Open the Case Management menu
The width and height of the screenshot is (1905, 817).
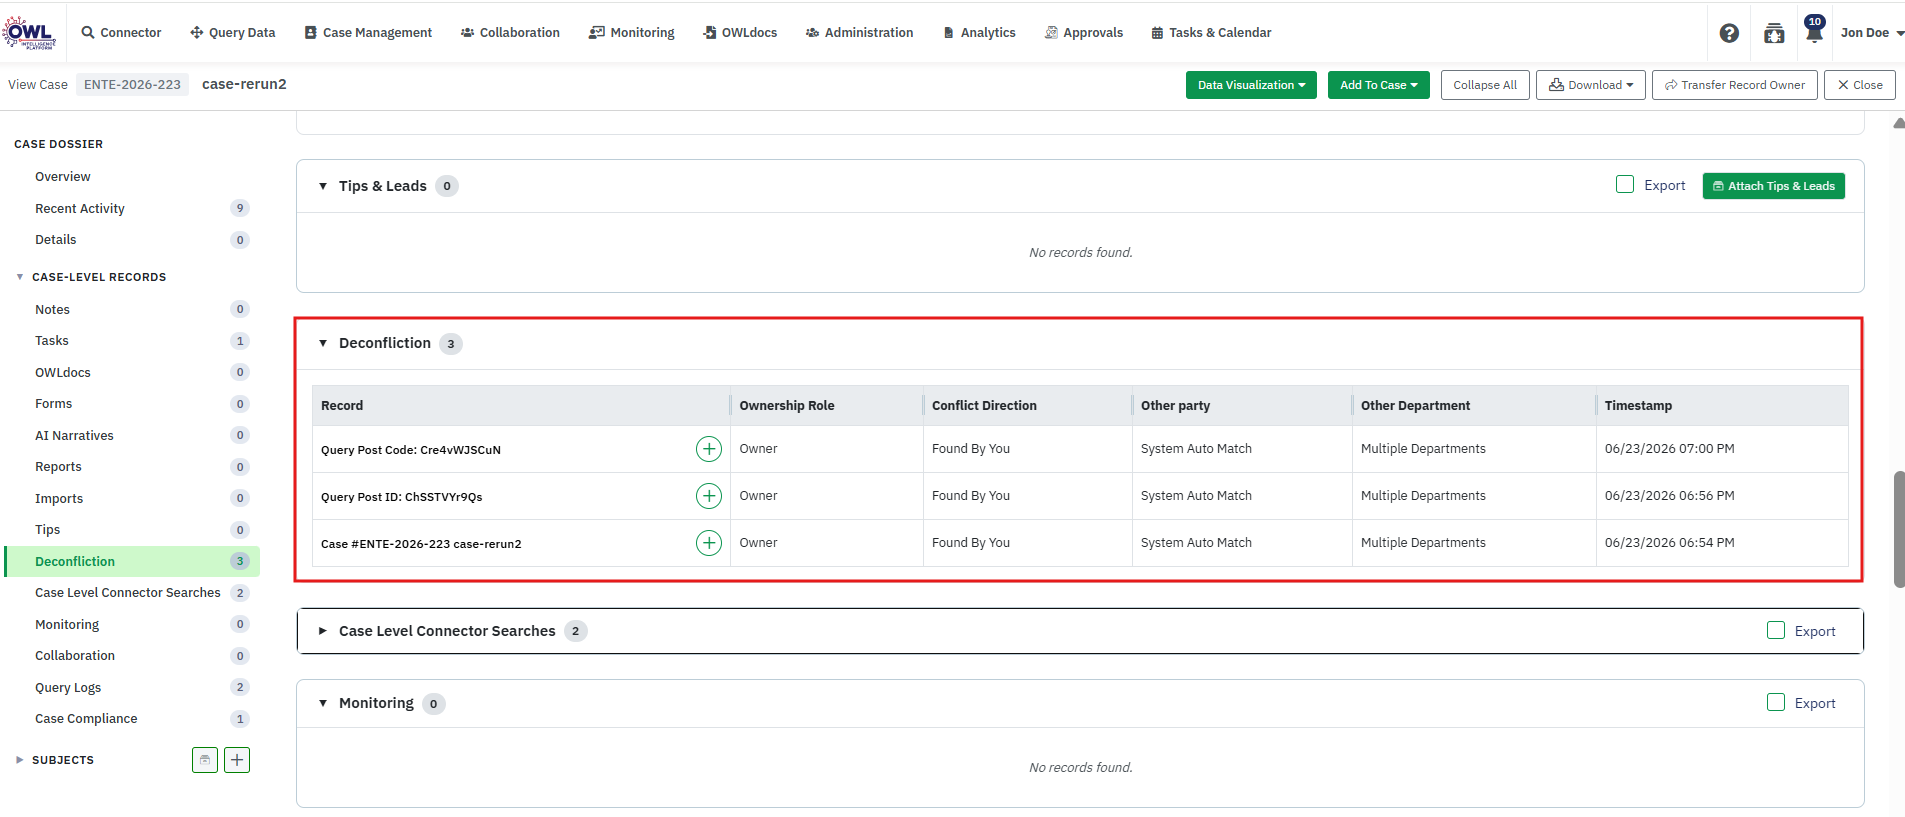[x=368, y=33]
